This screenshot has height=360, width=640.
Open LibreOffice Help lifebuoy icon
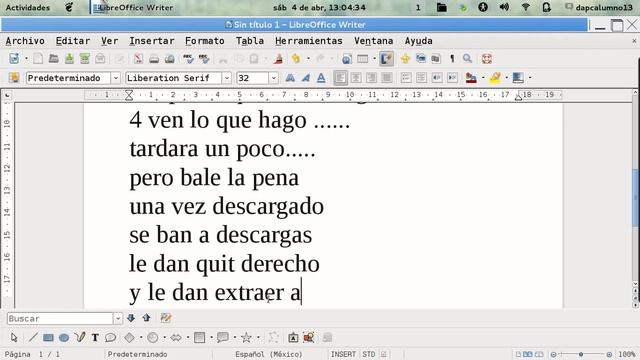(487, 59)
